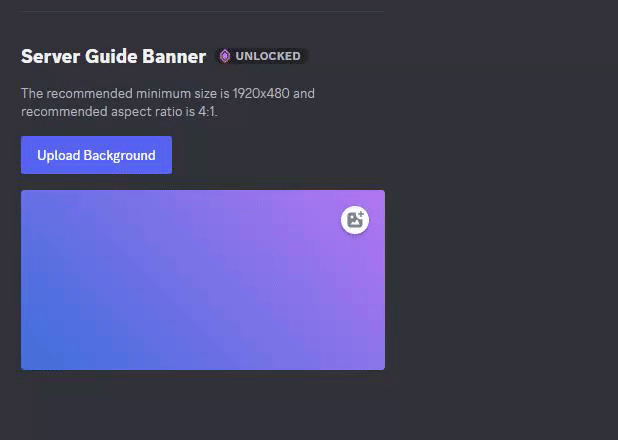The height and width of the screenshot is (440, 618).
Task: Click the Server Guide Banner heading
Action: [114, 56]
